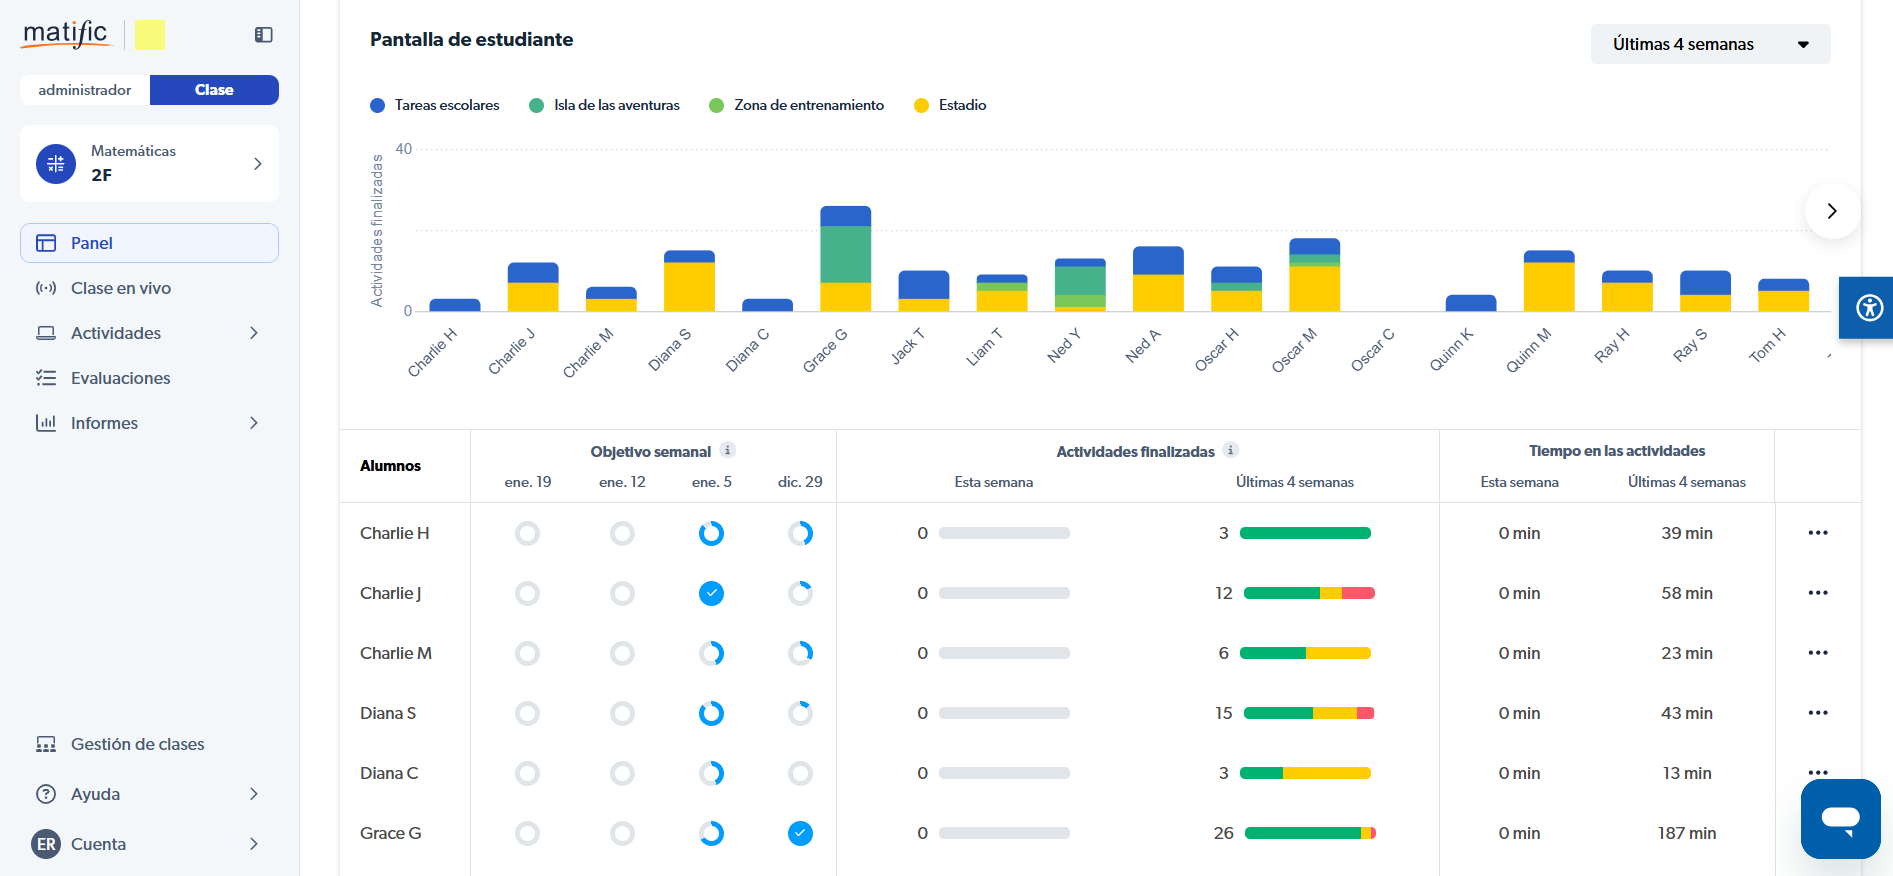Image resolution: width=1893 pixels, height=876 pixels.
Task: Collapse the sidebar with the panel icon
Action: point(264,35)
